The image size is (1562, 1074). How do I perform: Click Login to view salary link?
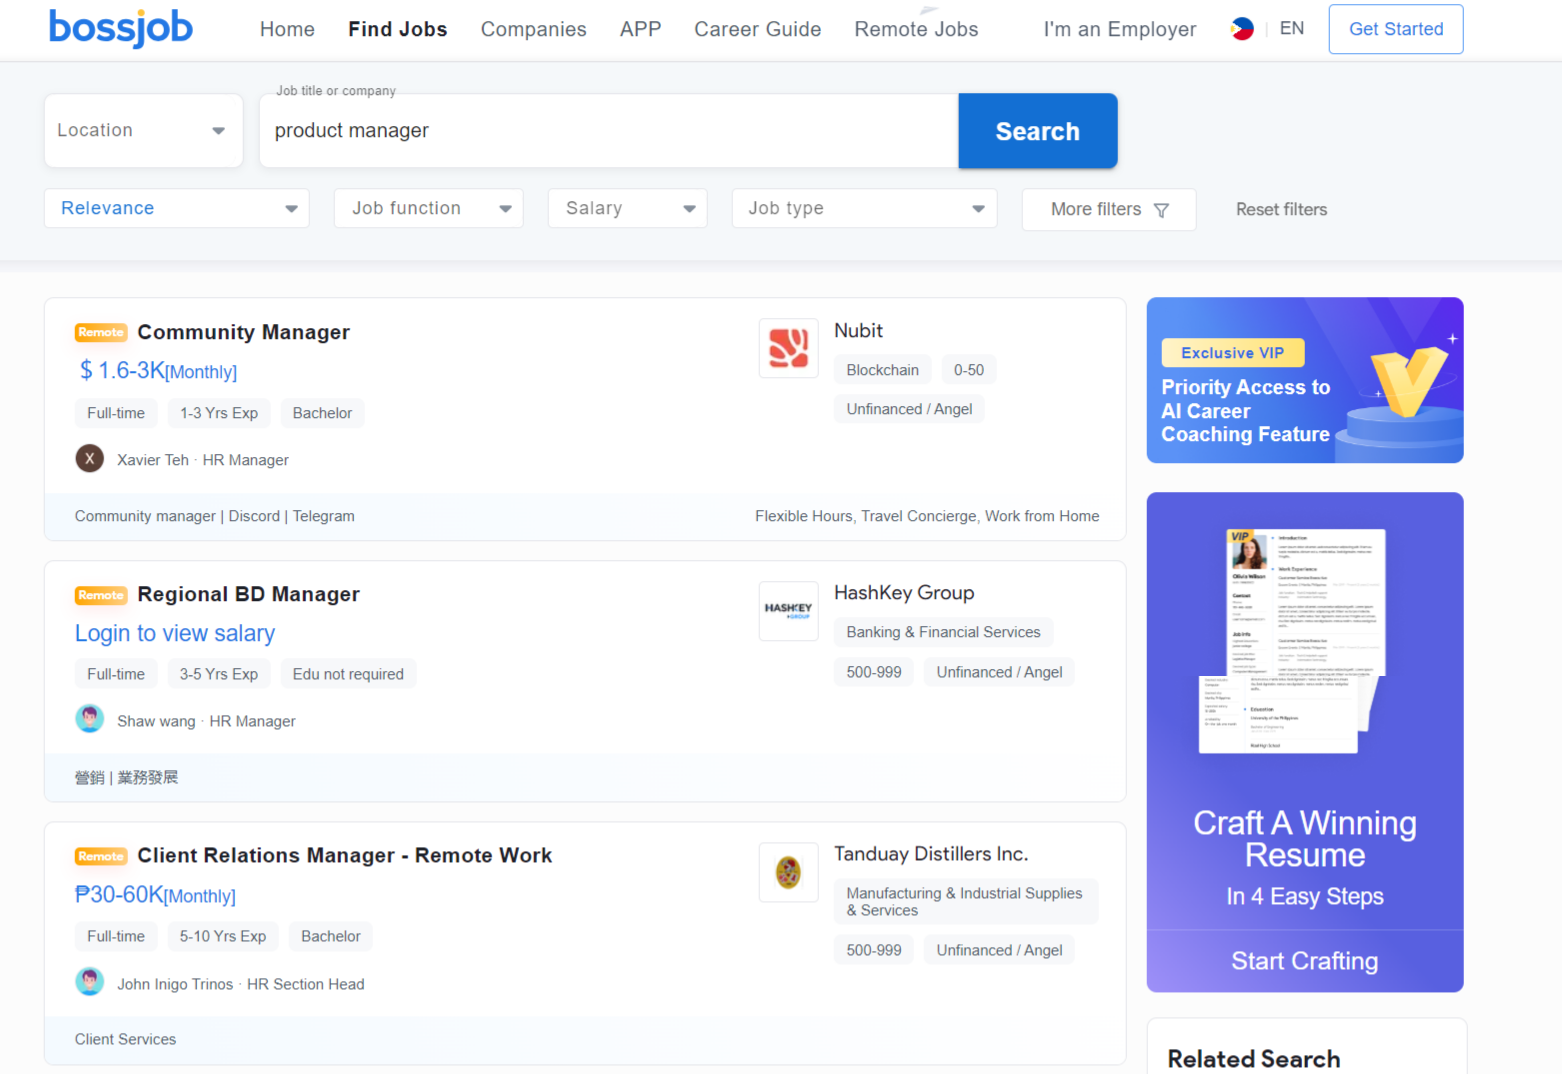tap(175, 633)
